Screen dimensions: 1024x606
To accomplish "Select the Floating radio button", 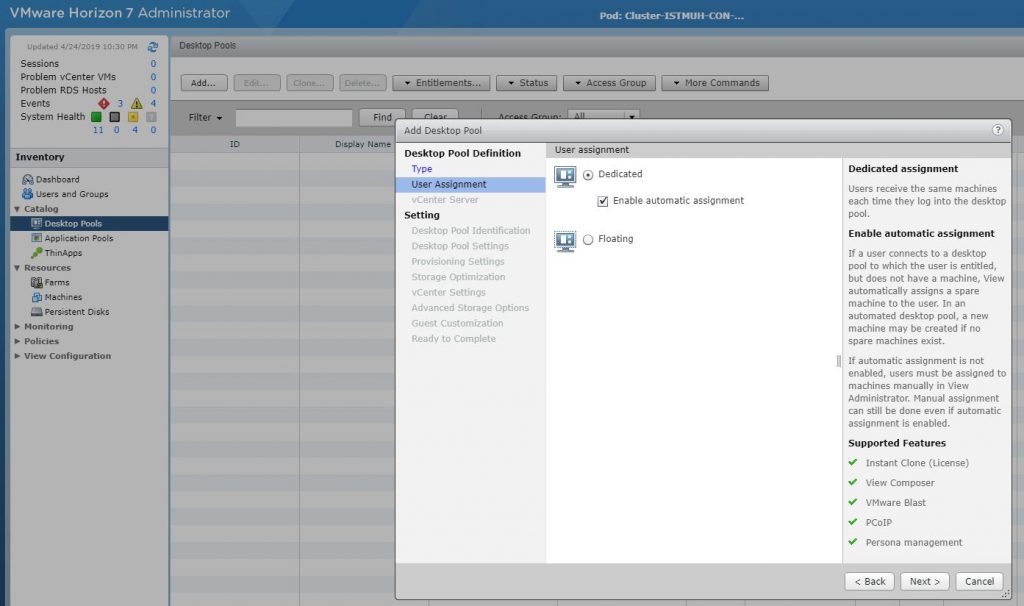I will pyautogui.click(x=588, y=240).
